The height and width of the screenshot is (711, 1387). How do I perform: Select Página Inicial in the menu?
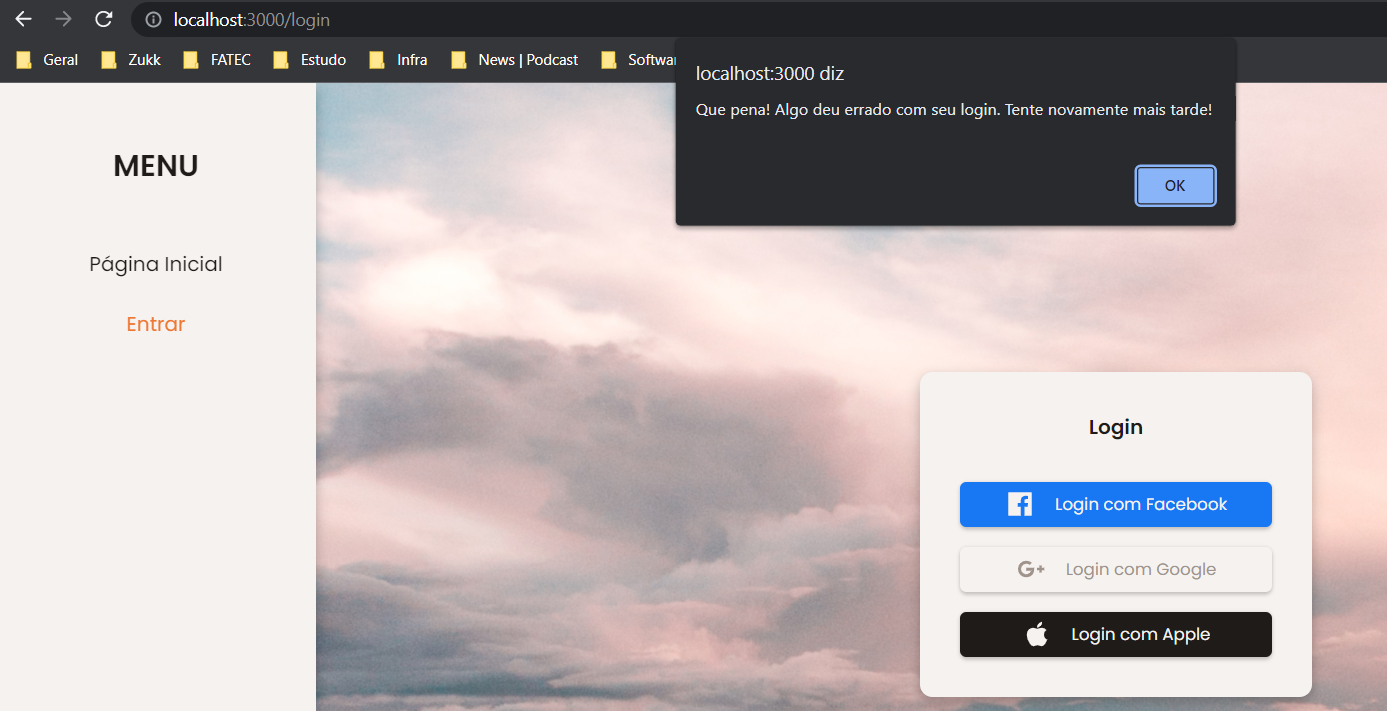(x=155, y=263)
